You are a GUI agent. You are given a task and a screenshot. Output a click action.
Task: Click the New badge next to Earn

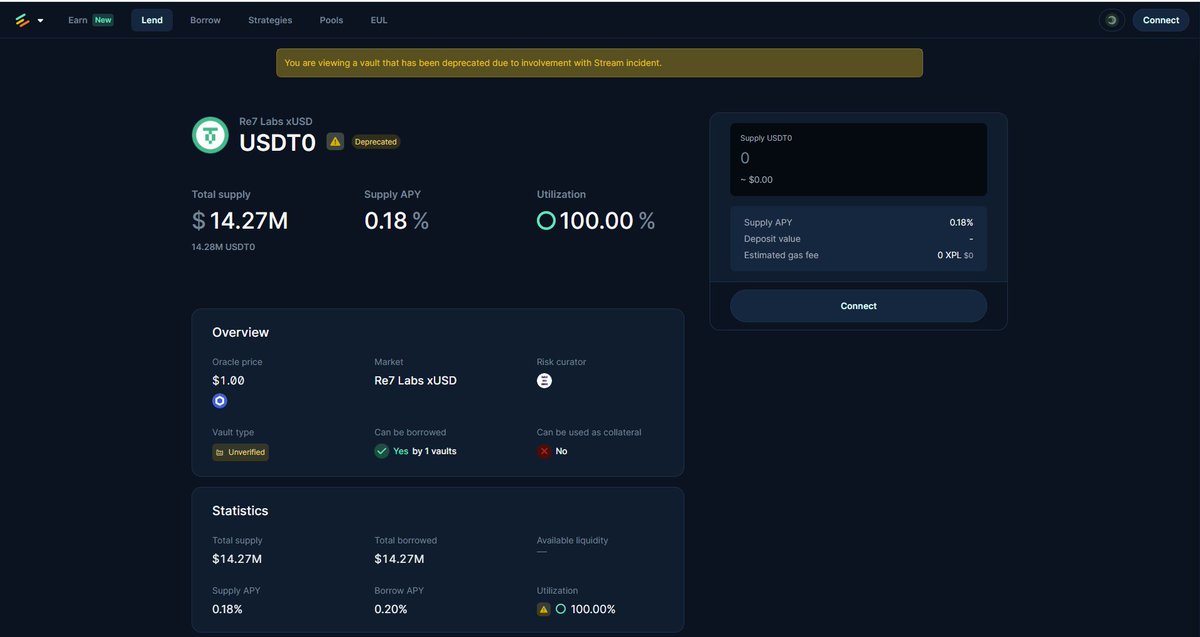point(103,20)
